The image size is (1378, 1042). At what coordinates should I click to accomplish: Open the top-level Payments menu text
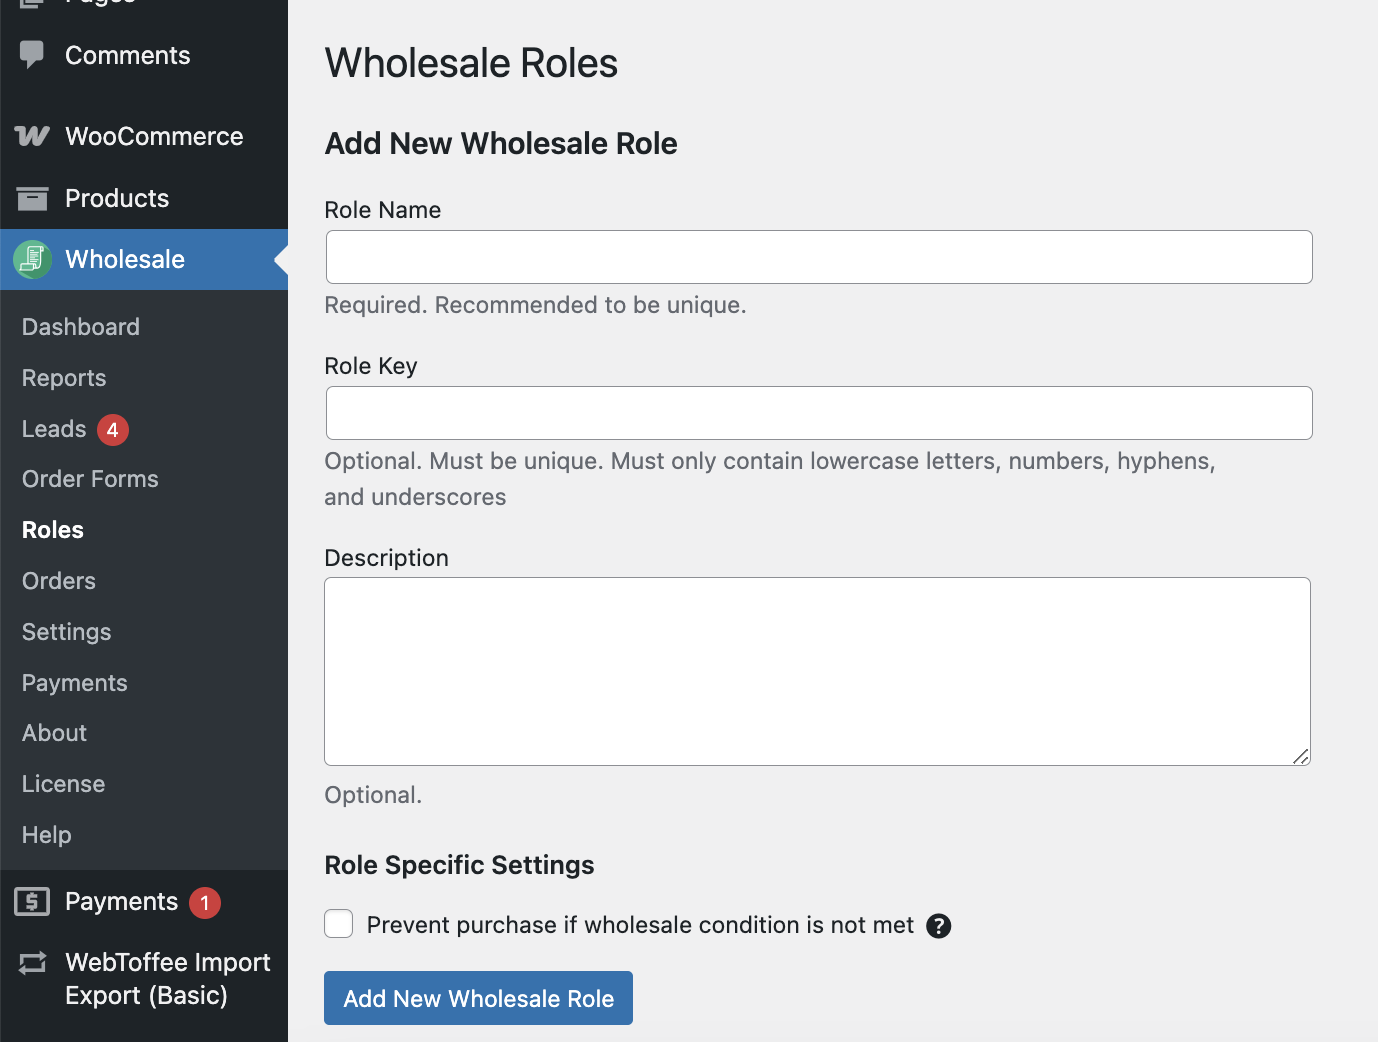121,901
